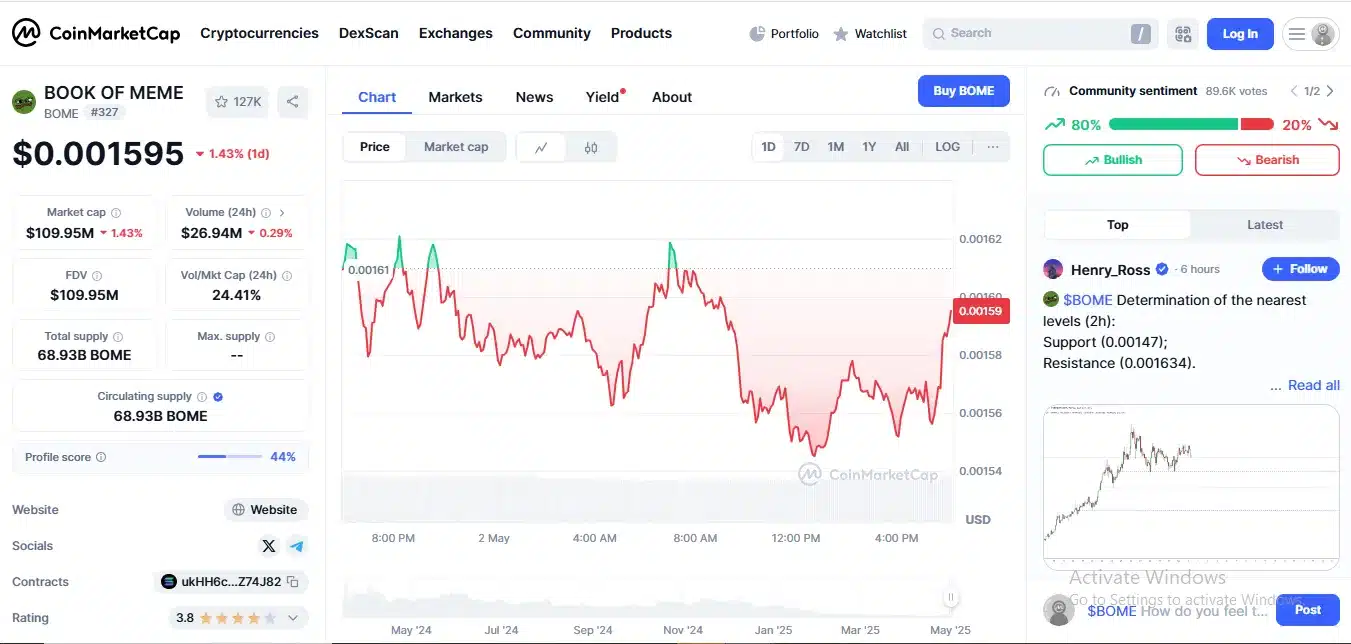1351x644 pixels.
Task: Open the Exchanges nav menu
Action: 456,33
